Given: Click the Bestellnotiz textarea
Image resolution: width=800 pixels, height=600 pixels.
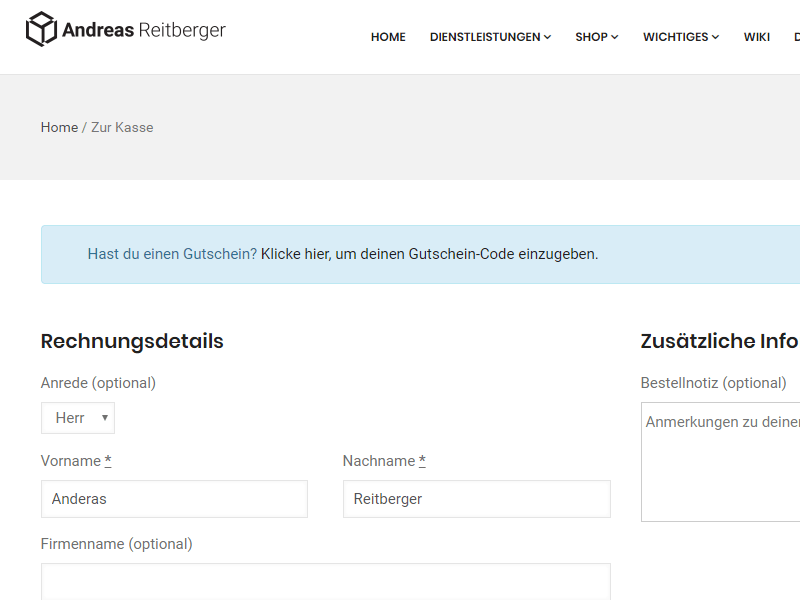Looking at the screenshot, I should tap(720, 462).
